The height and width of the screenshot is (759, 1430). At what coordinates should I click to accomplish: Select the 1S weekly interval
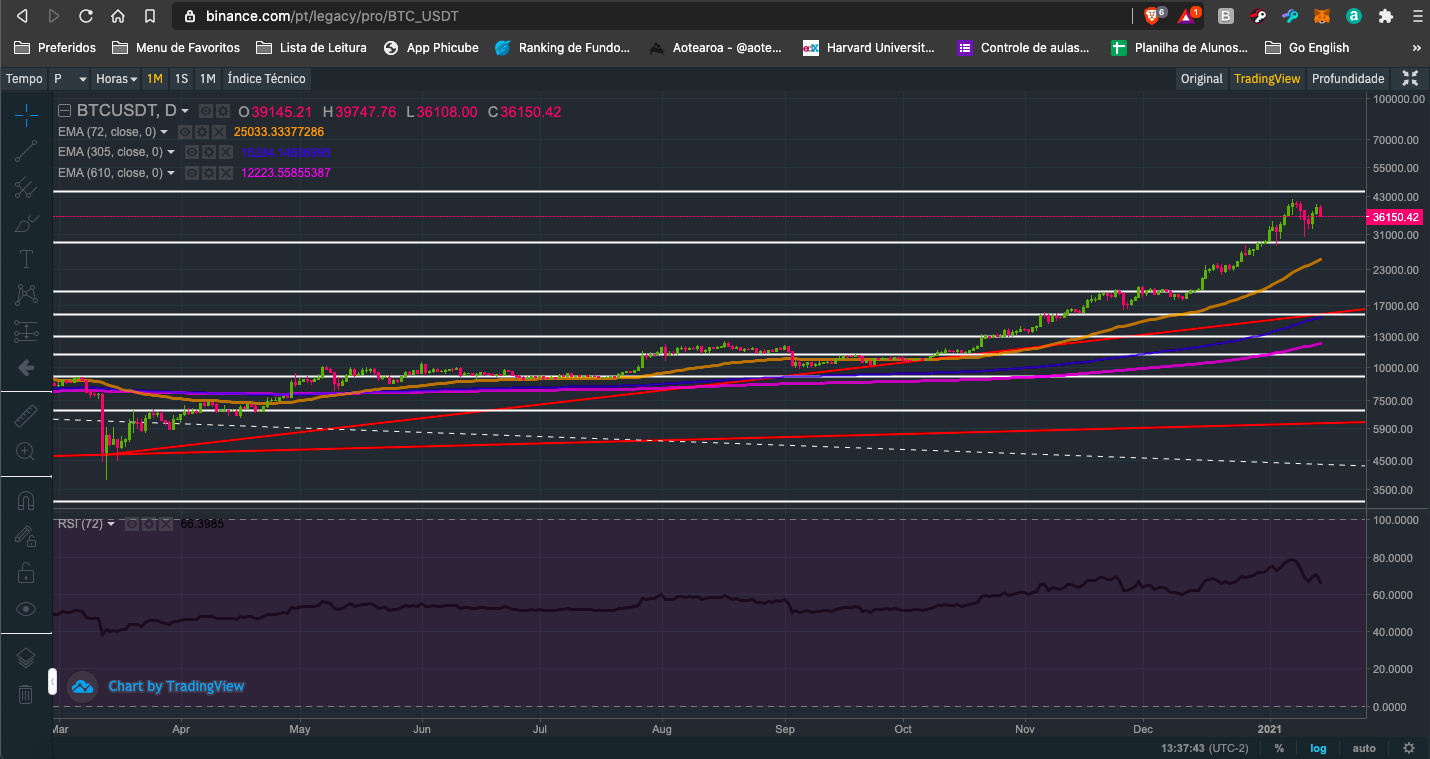pyautogui.click(x=181, y=79)
